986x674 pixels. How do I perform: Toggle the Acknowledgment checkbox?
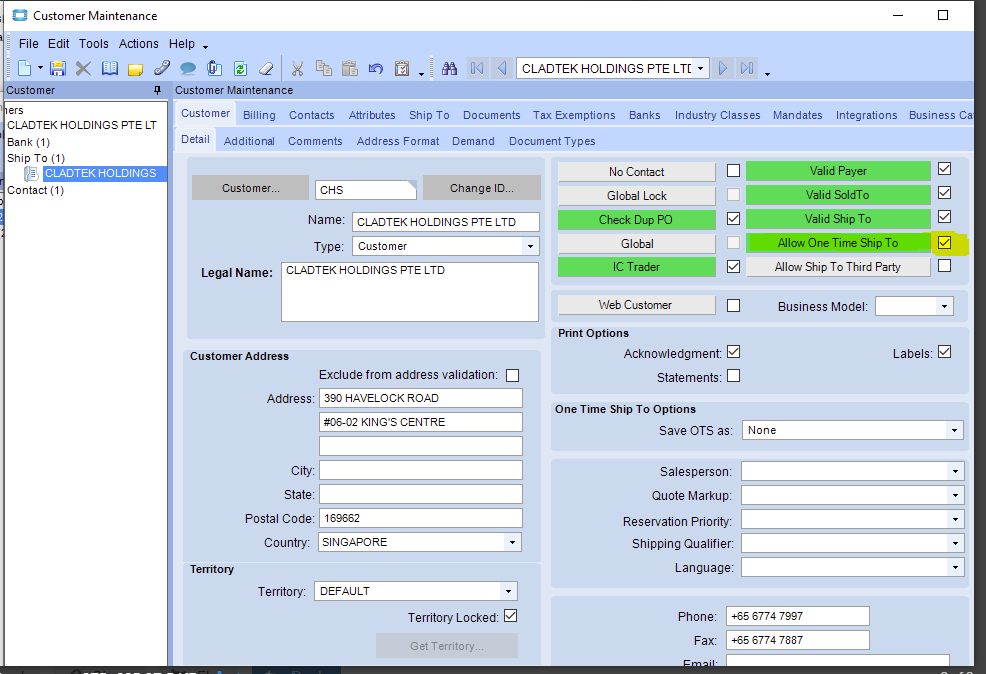click(733, 352)
